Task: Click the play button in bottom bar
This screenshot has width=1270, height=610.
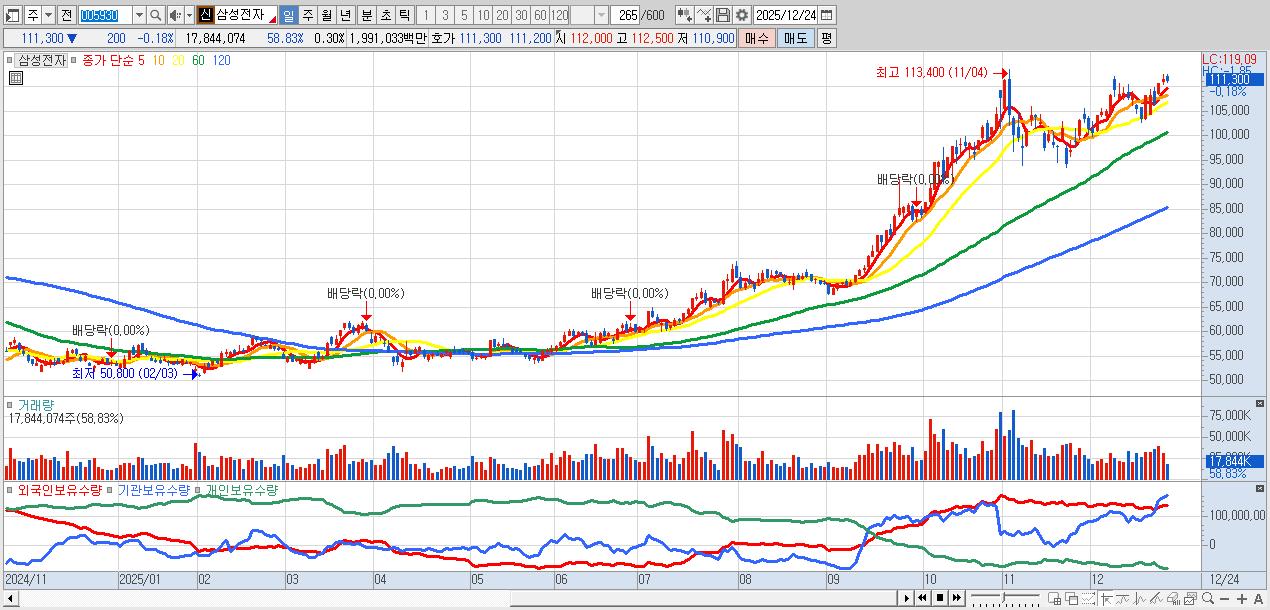Action: 907,598
